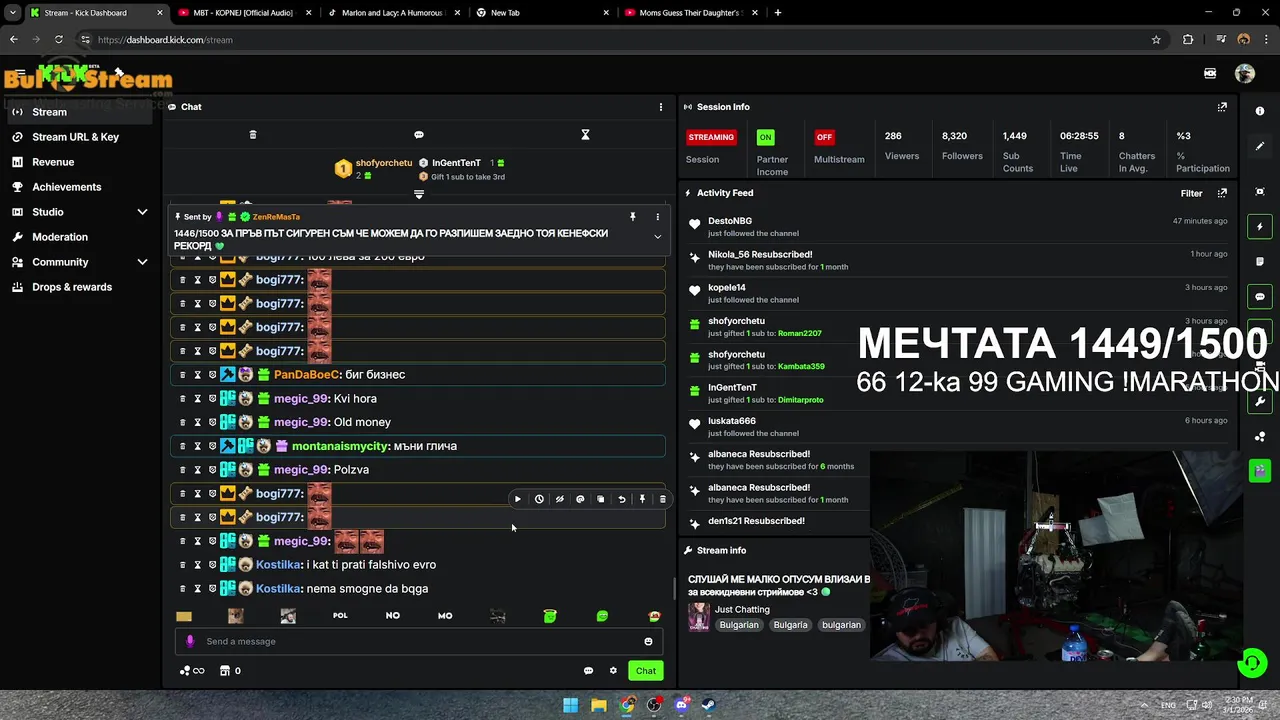The width and height of the screenshot is (1280, 720).
Task: Delete message using hover toolbar trash icon
Action: click(x=662, y=499)
